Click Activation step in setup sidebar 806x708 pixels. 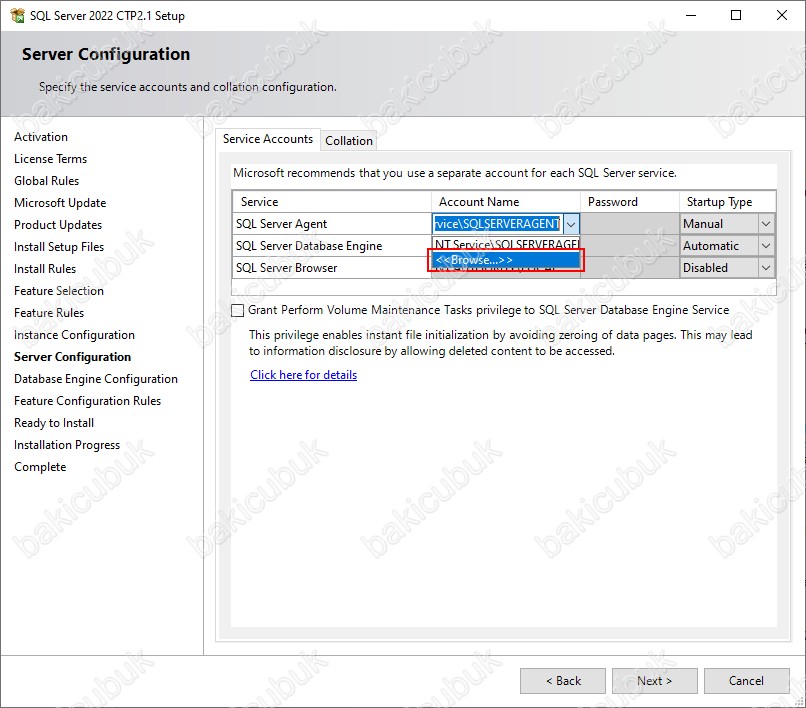(41, 137)
